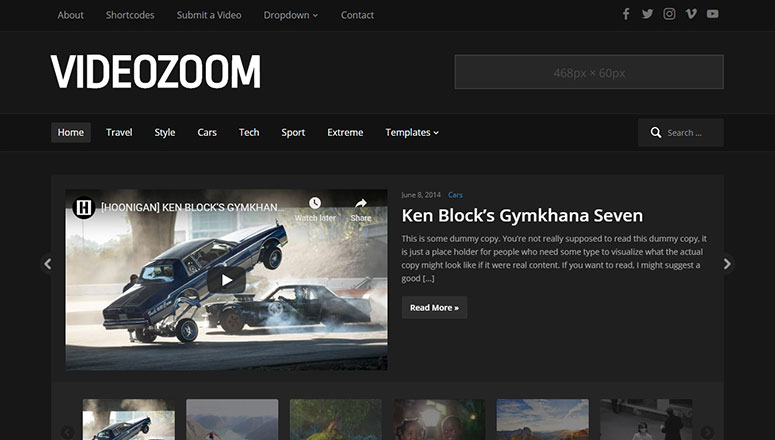
Task: Open the About page
Action: point(70,15)
